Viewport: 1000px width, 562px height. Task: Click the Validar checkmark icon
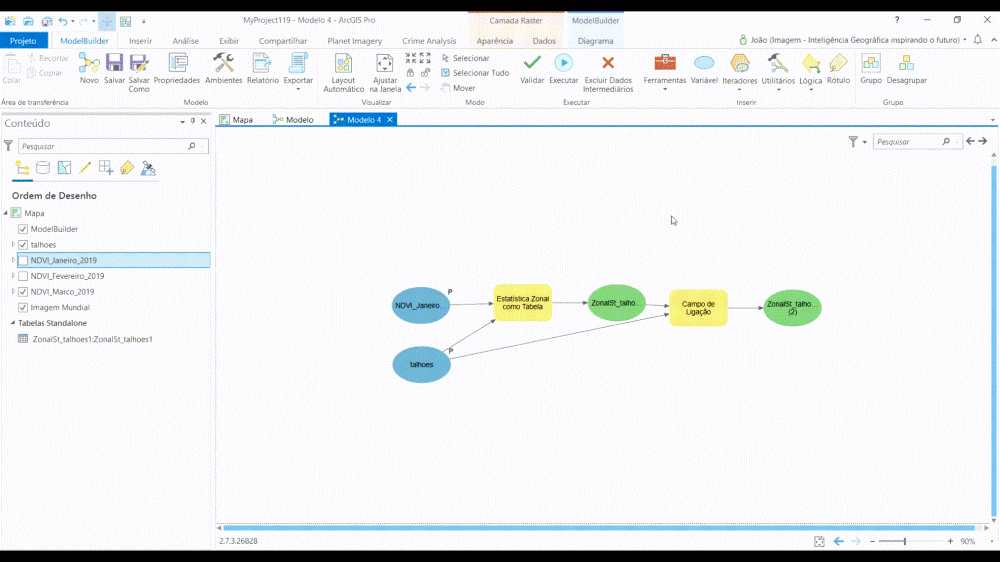(532, 64)
